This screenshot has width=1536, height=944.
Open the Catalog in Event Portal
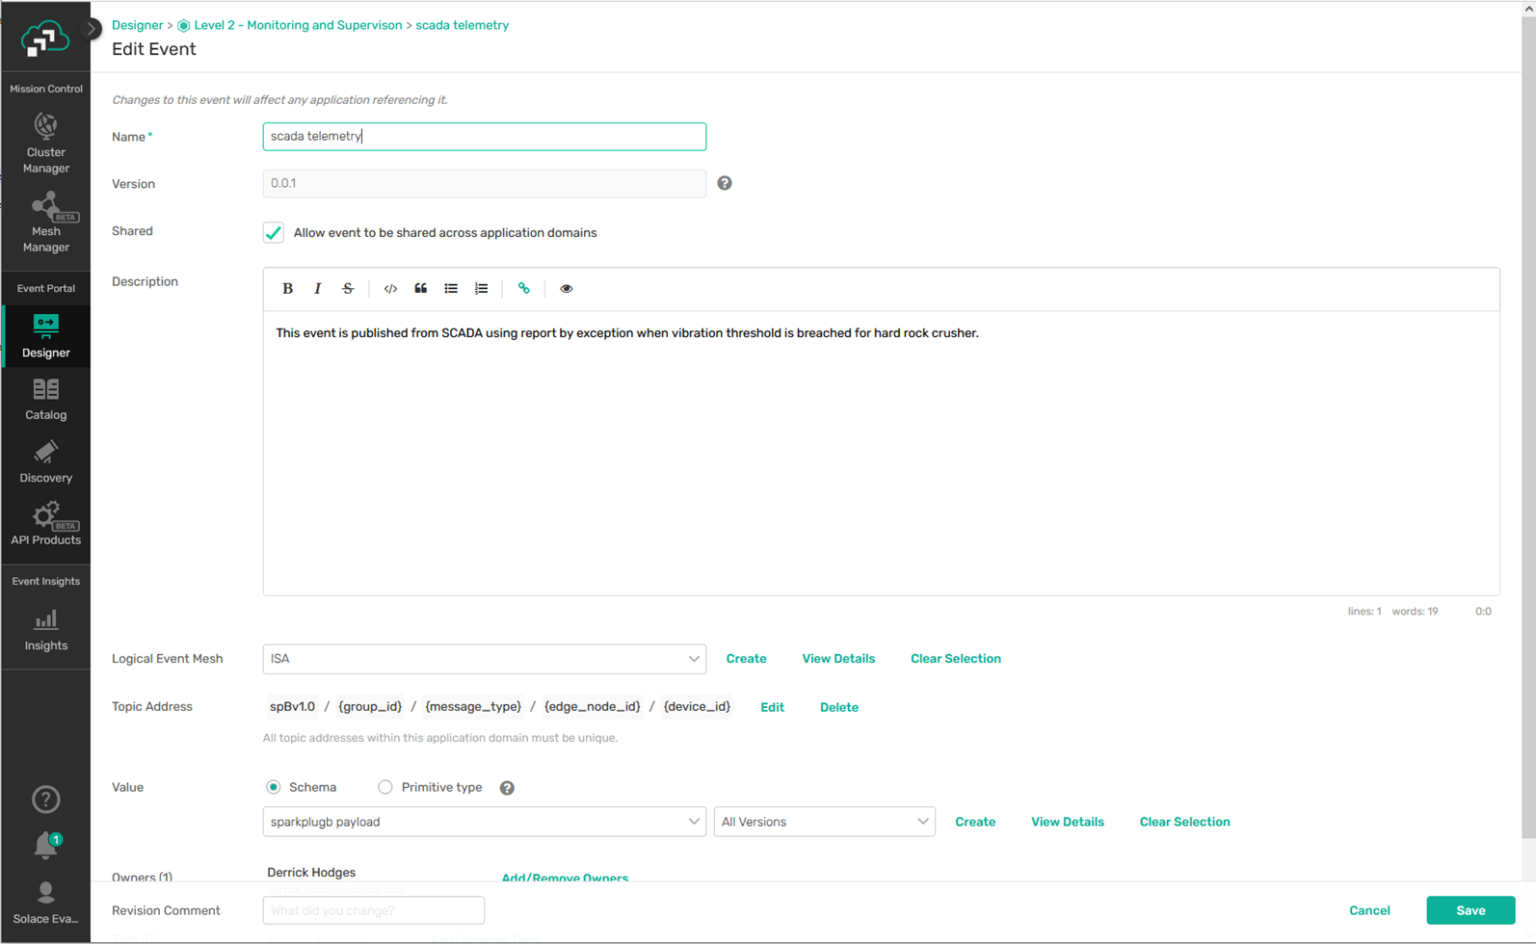[46, 399]
